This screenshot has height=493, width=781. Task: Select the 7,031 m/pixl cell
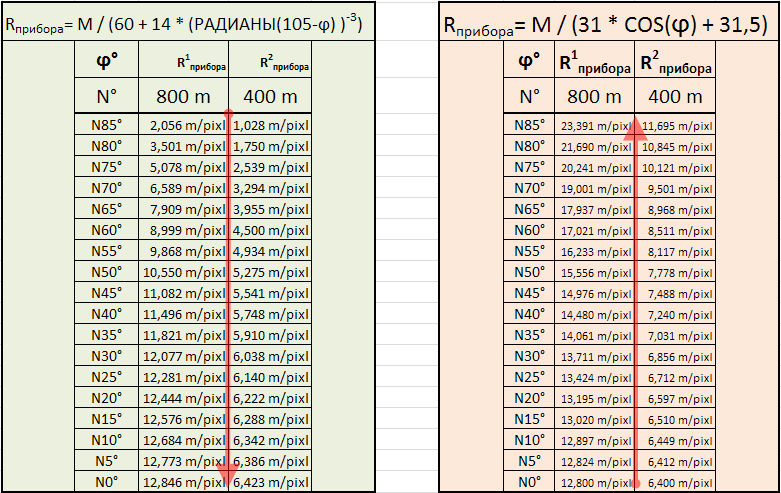point(676,335)
